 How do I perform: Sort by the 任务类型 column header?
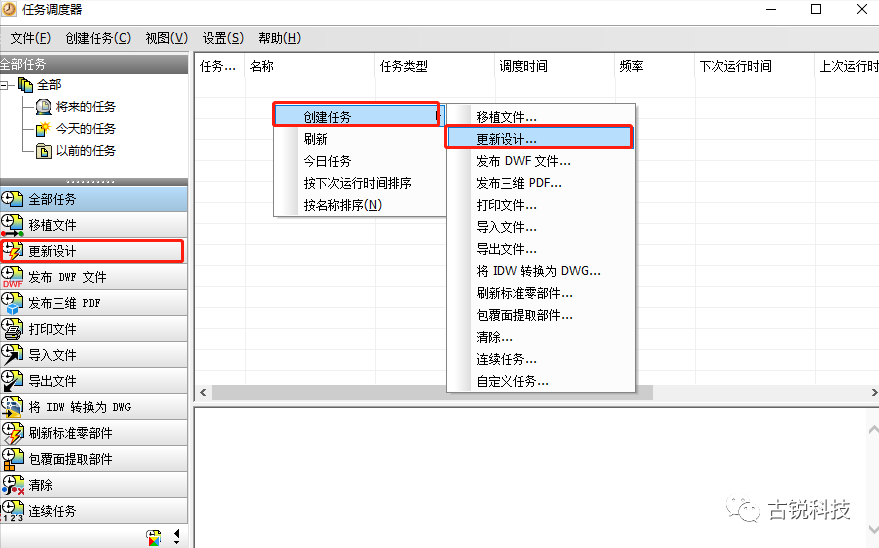[435, 66]
